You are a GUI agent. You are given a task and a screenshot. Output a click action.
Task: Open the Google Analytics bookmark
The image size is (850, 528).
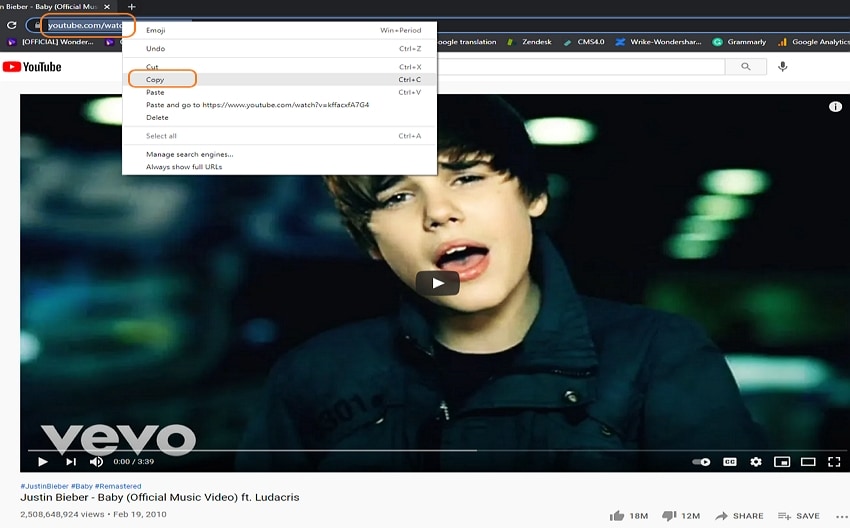(x=813, y=42)
